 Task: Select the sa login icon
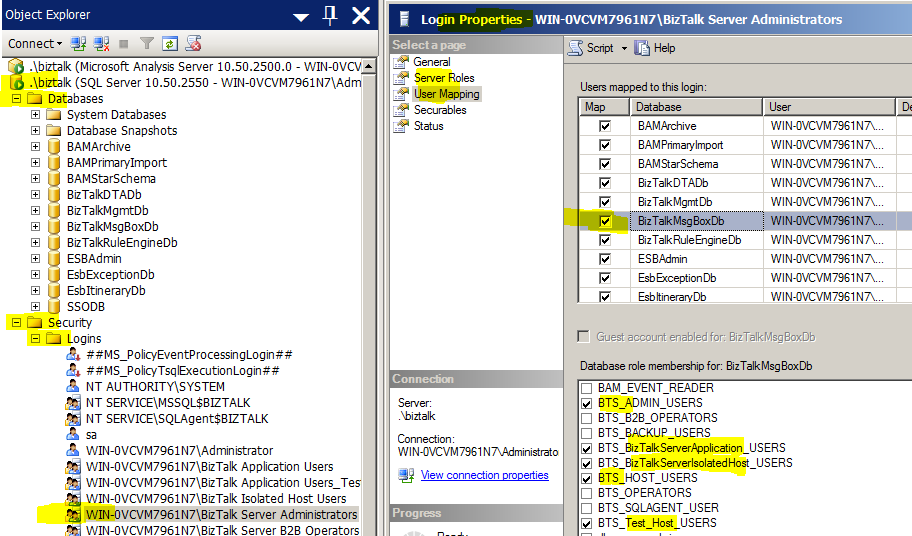click(73, 435)
